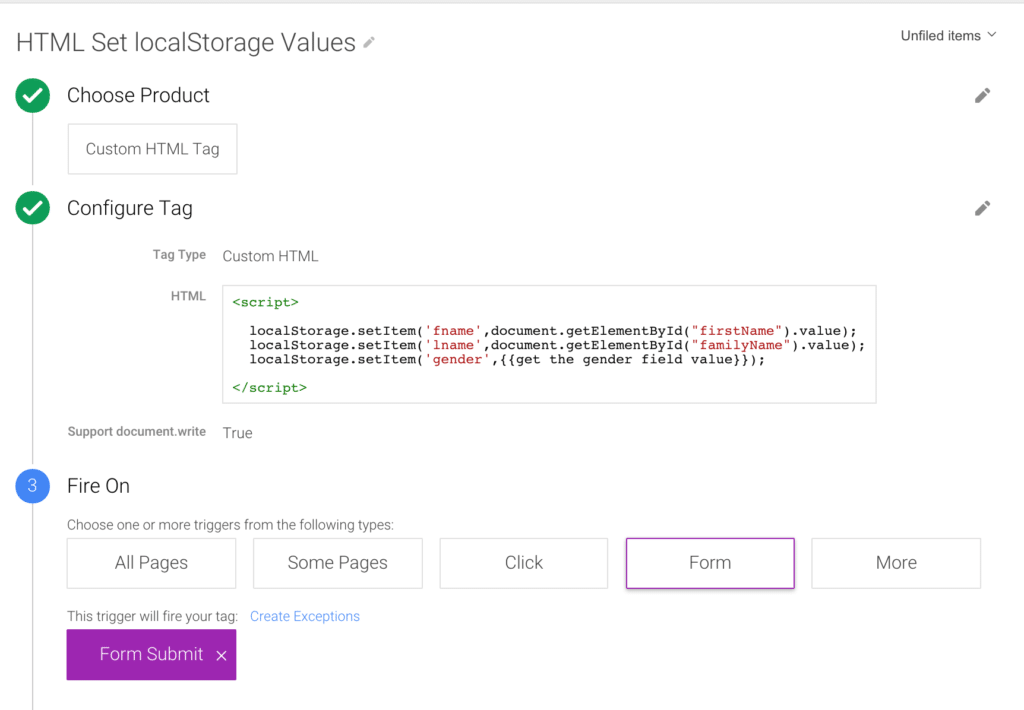The height and width of the screenshot is (710, 1024).
Task: Open the Unfiled items folder dropdown
Action: [x=948, y=36]
